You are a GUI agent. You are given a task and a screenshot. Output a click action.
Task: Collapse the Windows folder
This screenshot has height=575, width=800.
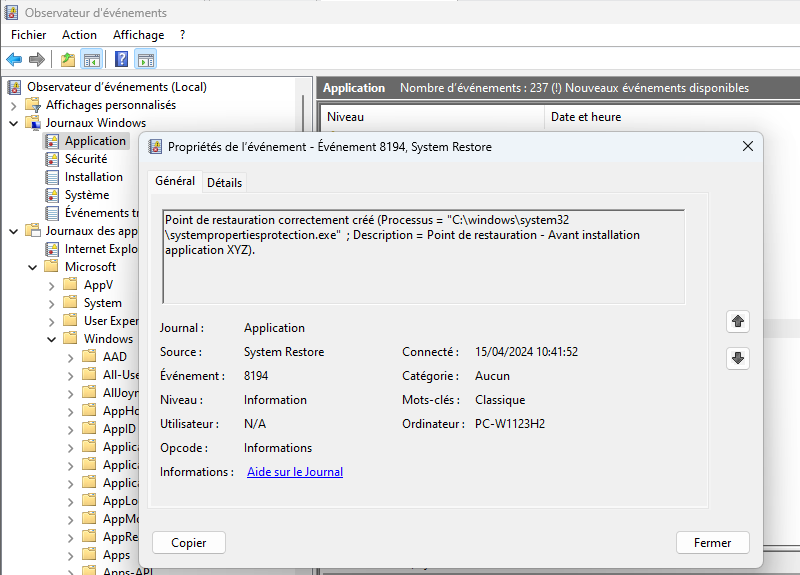(52, 339)
